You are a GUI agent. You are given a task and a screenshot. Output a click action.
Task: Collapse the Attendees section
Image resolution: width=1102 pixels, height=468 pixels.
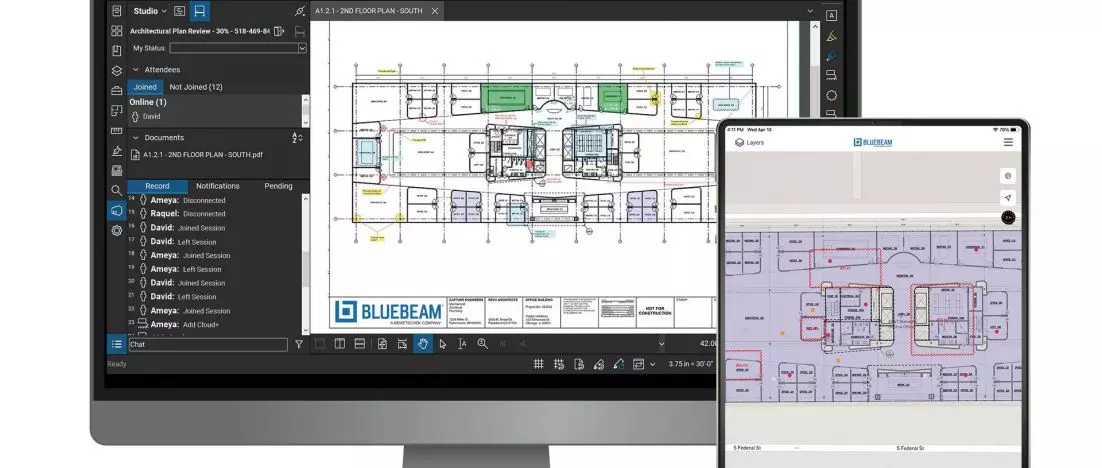pos(136,70)
